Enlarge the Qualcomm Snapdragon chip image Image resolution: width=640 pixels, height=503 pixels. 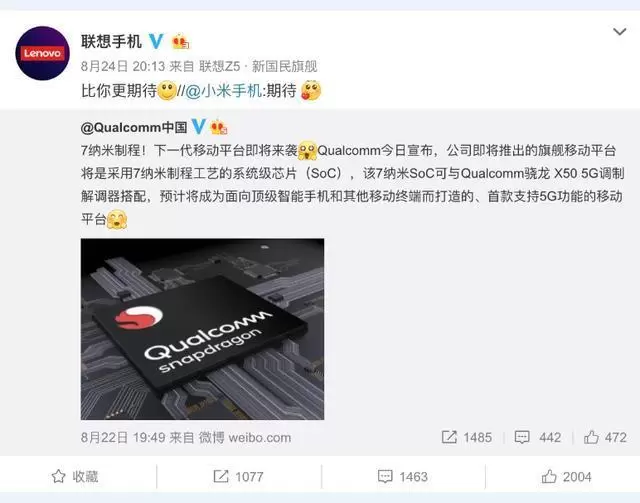202,329
